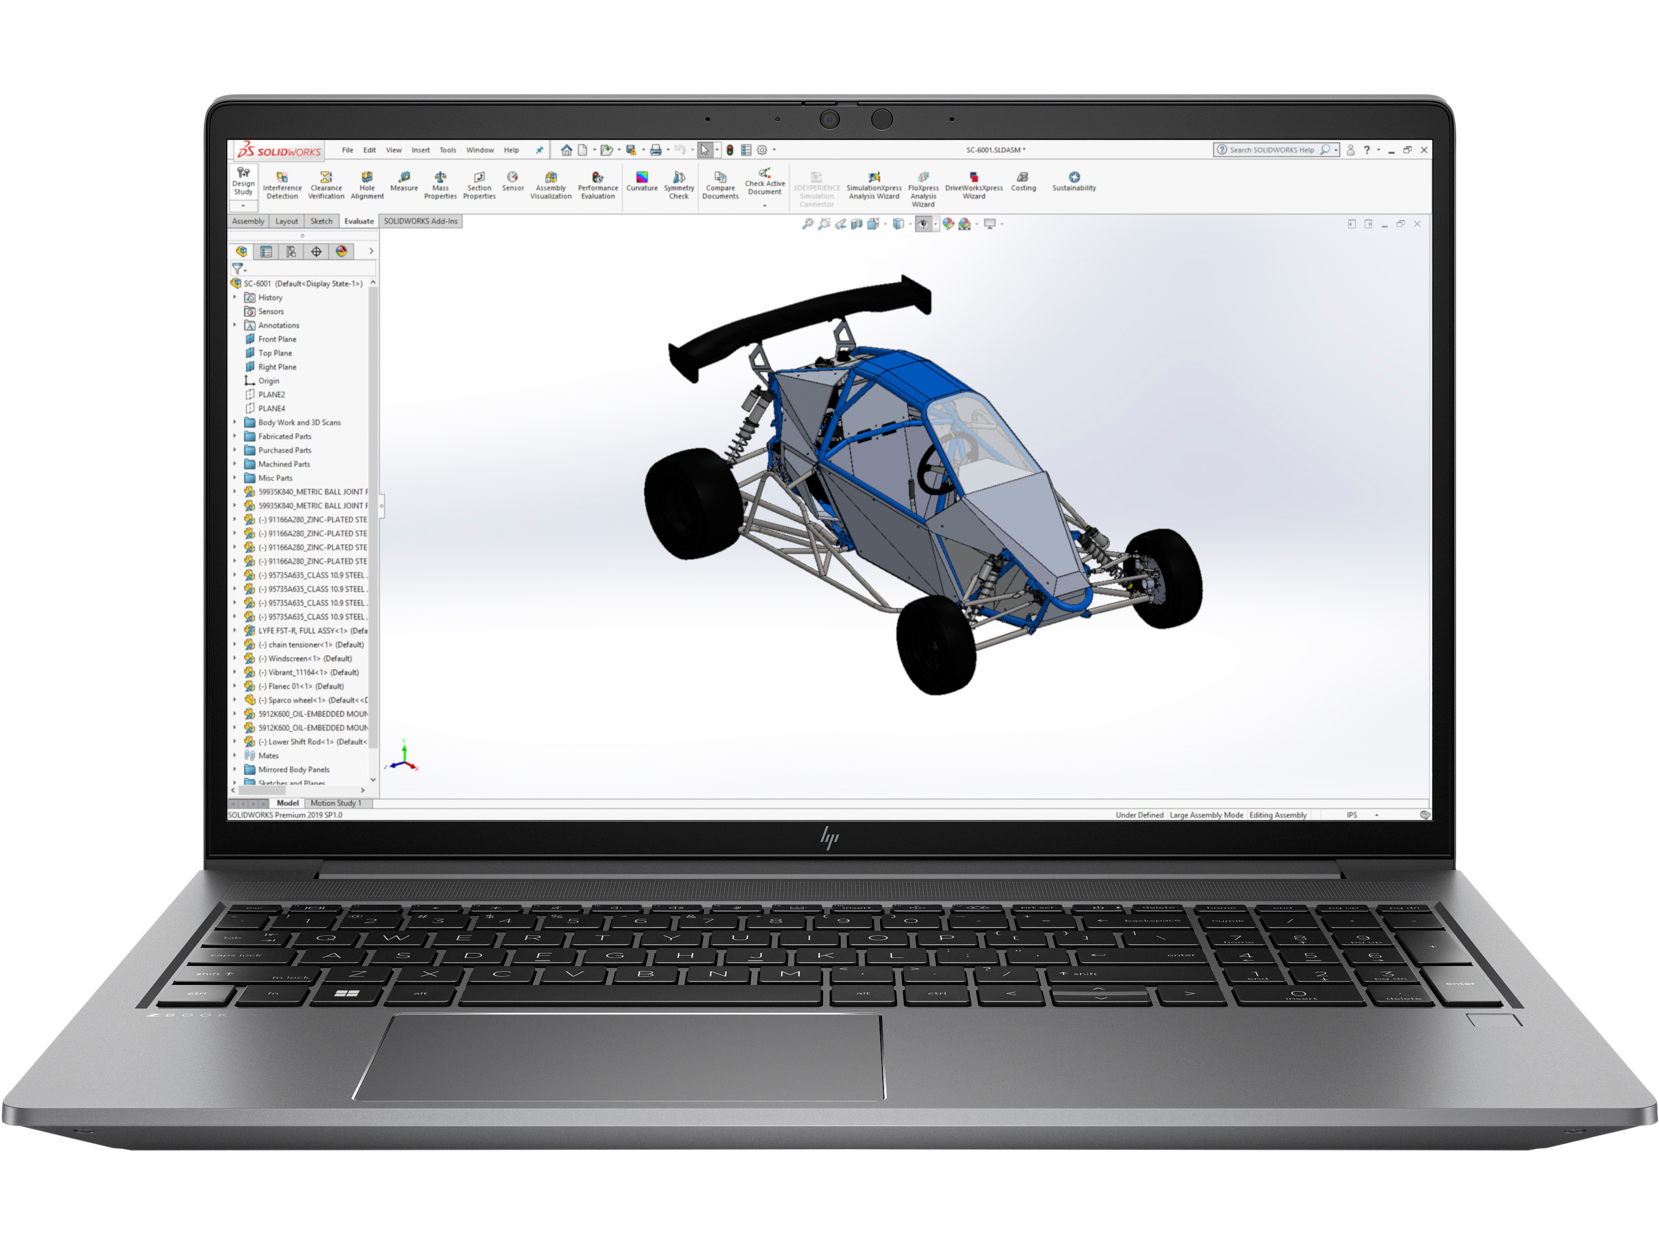Pin the menu bar with pushpin
This screenshot has width=1659, height=1246.
pyautogui.click(x=540, y=150)
